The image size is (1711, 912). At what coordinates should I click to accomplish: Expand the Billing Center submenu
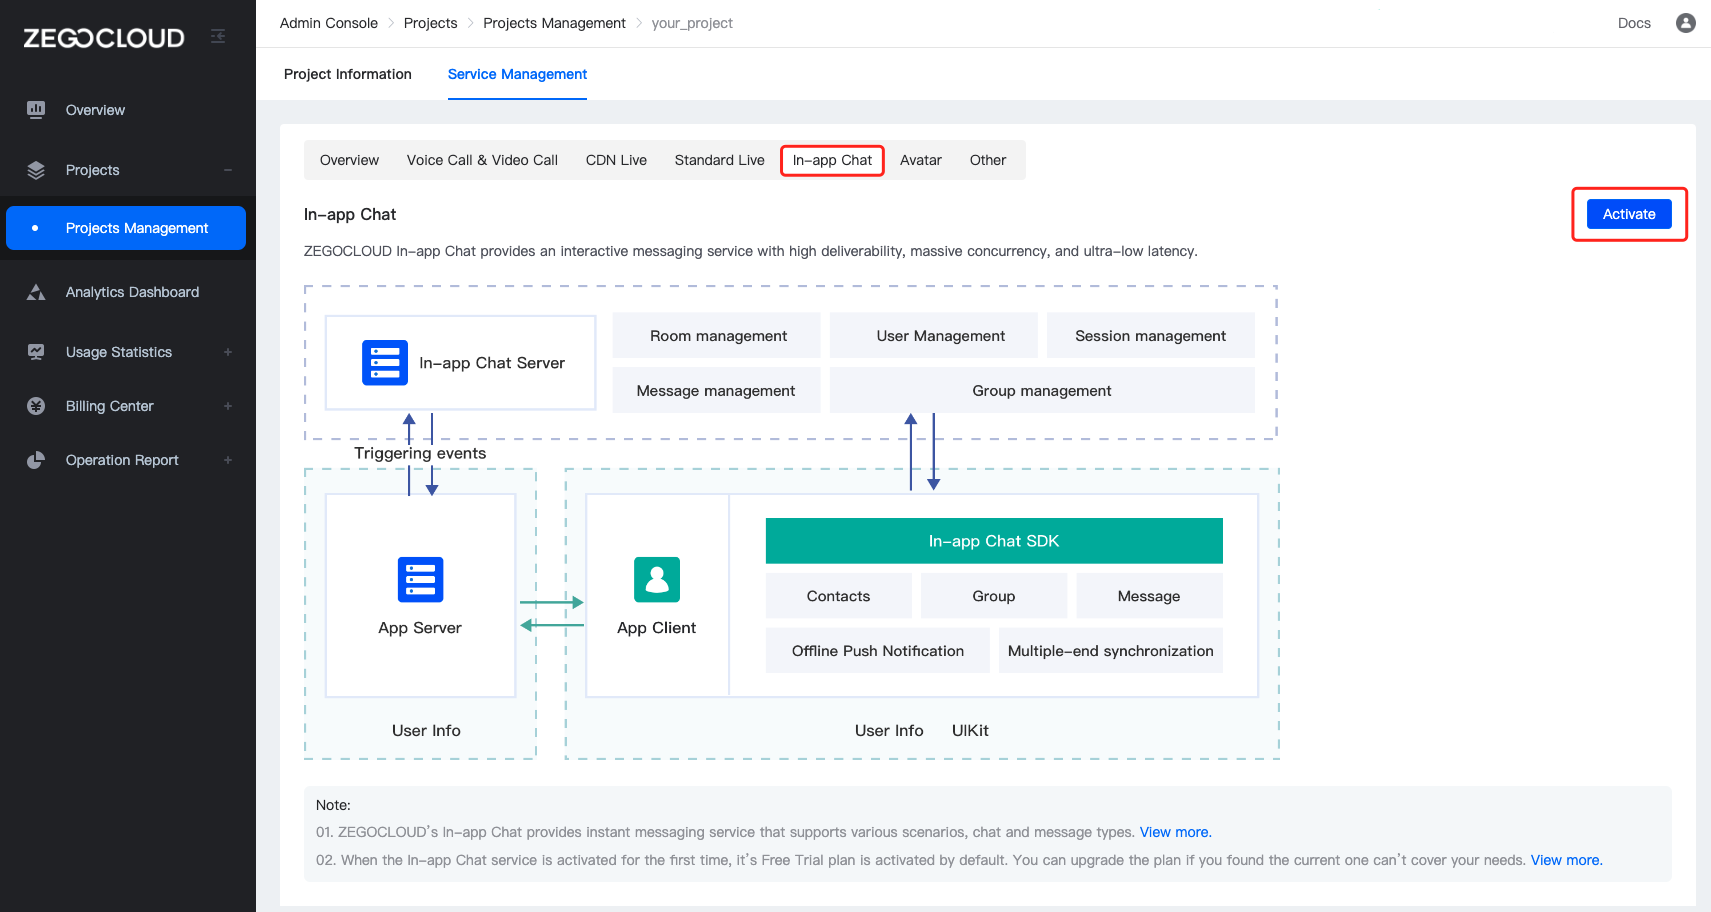[228, 406]
